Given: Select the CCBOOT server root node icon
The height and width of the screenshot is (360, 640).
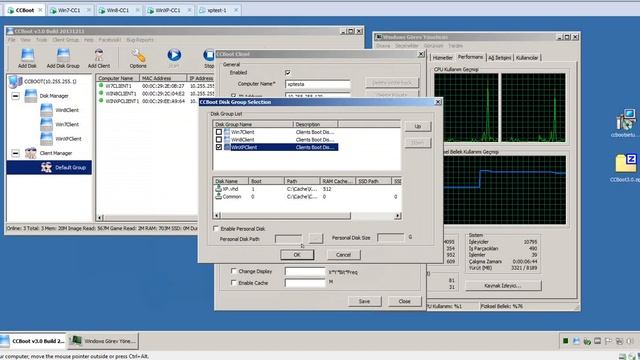Looking at the screenshot, I should (x=15, y=81).
